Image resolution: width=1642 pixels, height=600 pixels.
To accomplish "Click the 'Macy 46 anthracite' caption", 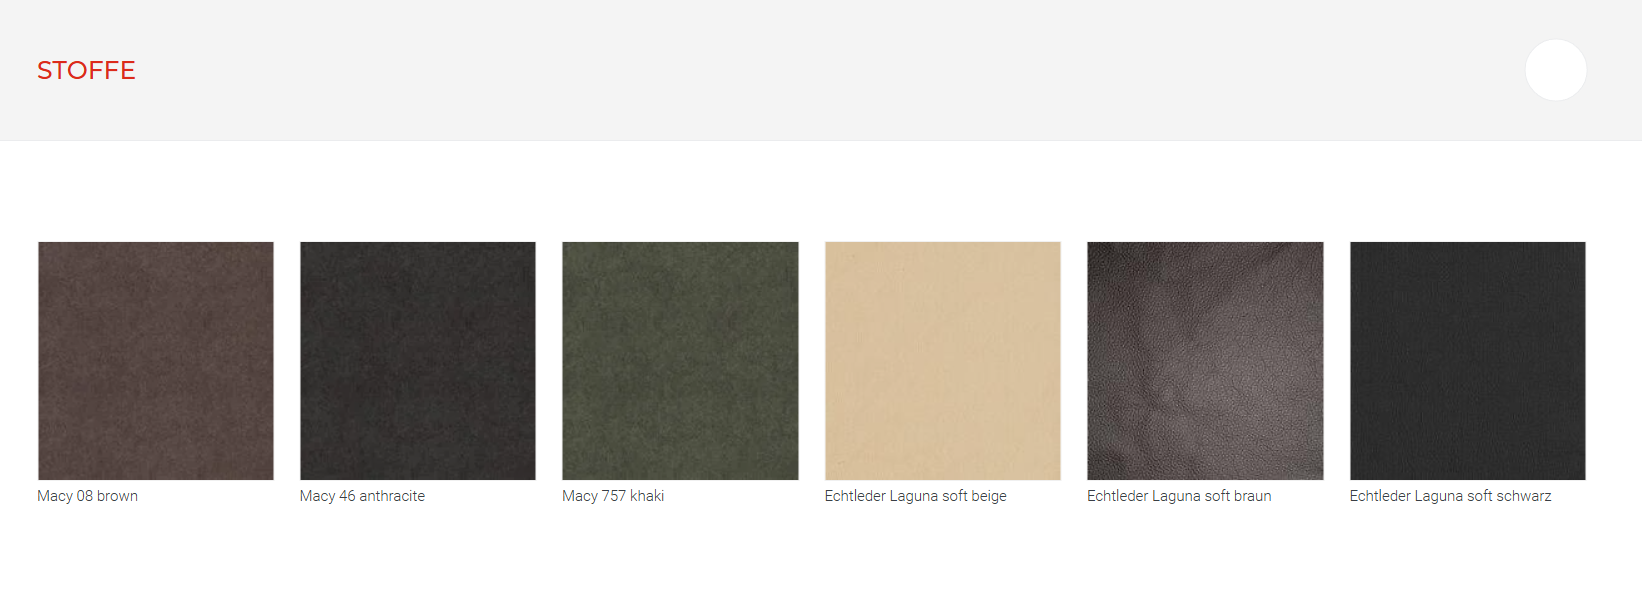I will [362, 496].
